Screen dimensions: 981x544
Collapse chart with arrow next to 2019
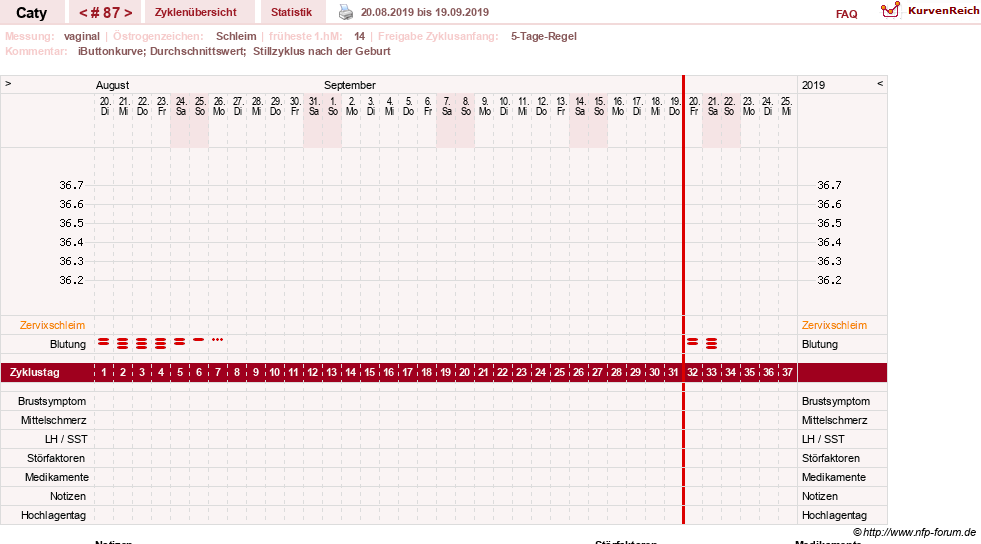tap(880, 84)
